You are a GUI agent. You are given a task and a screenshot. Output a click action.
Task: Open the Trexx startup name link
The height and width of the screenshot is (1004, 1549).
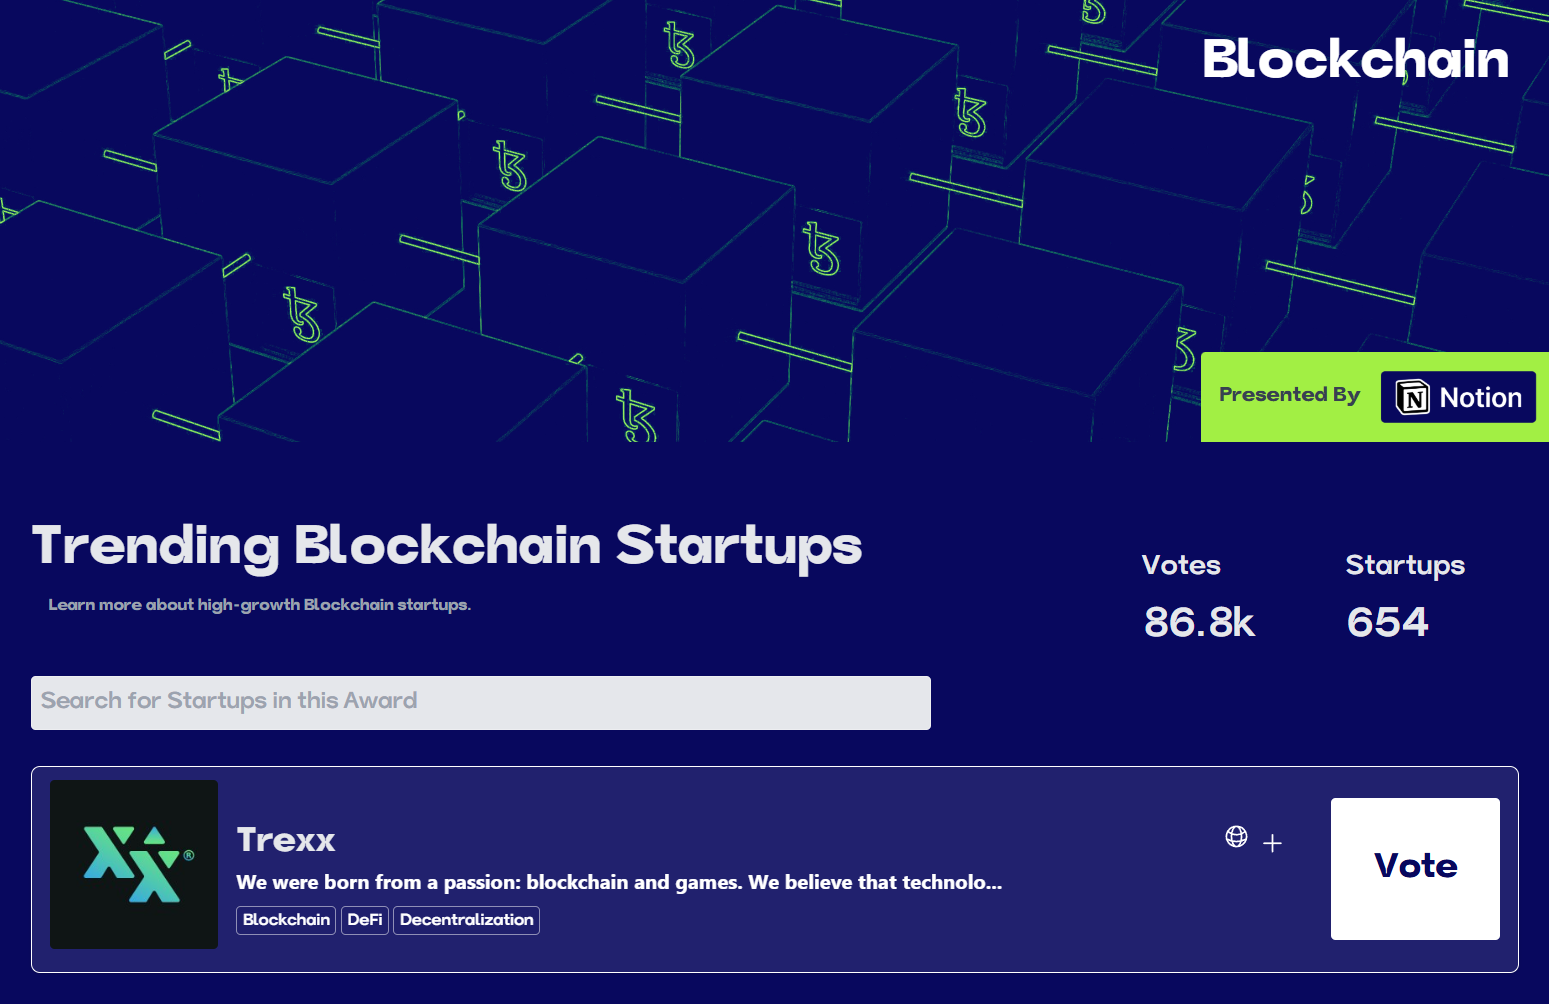pyautogui.click(x=286, y=840)
